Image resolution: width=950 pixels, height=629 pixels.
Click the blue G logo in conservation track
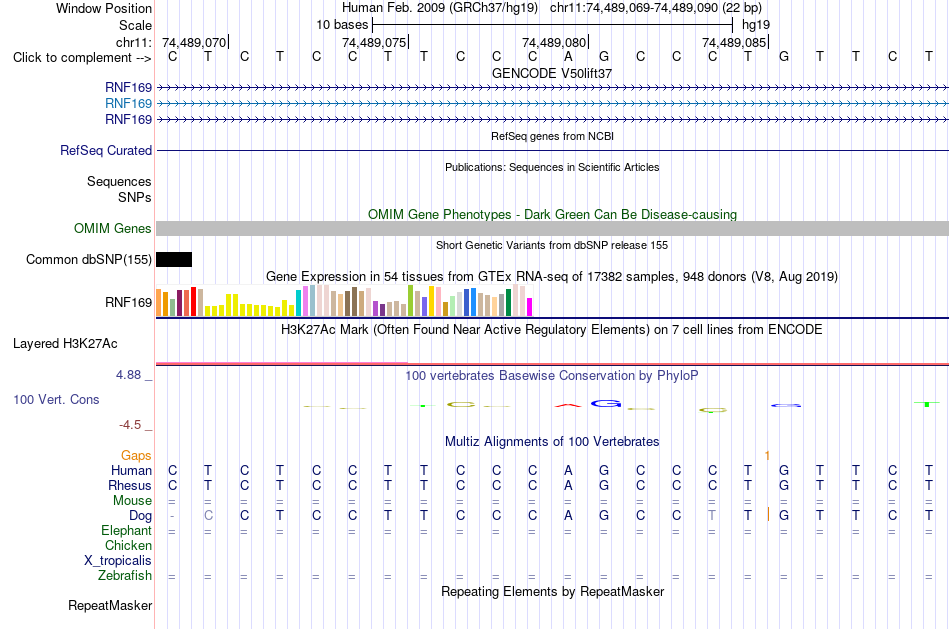tap(606, 404)
